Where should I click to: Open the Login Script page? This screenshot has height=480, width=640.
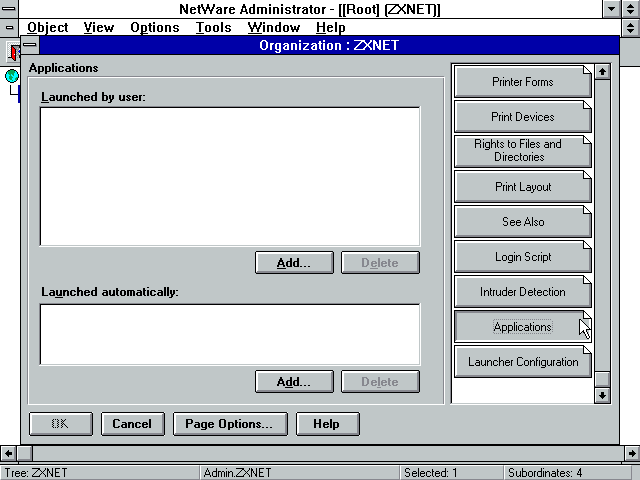pos(523,257)
